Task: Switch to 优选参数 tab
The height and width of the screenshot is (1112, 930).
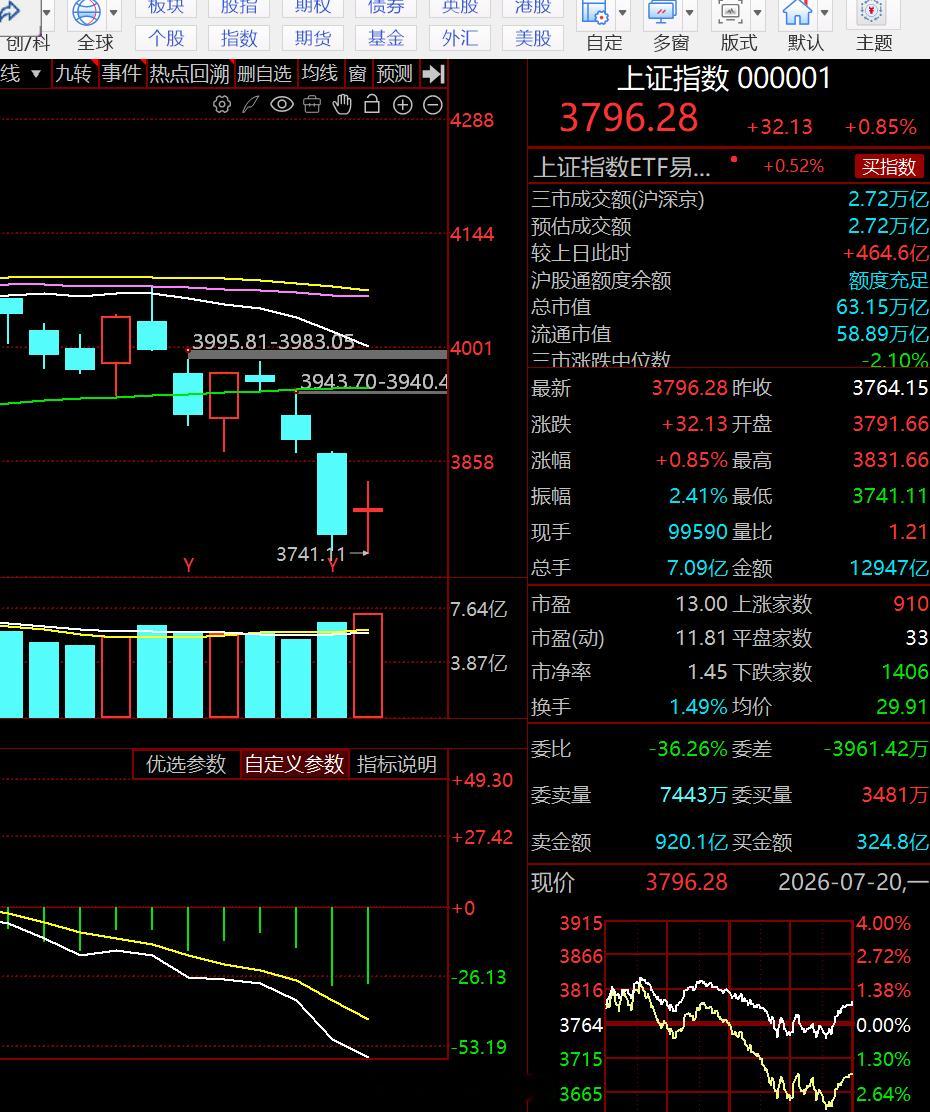Action: (x=186, y=764)
